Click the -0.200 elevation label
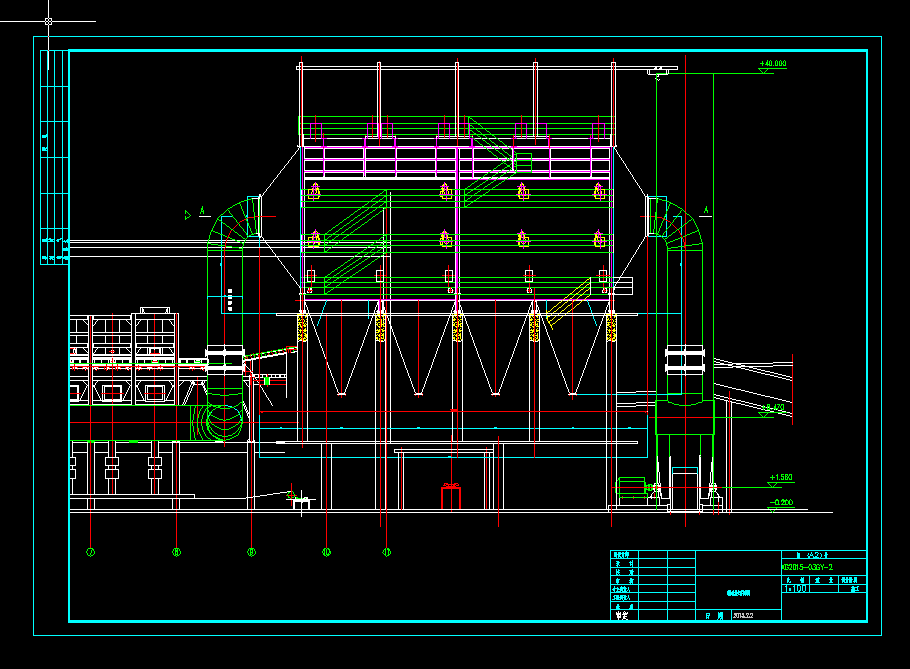Screen dimensions: 910x669 [x=781, y=502]
